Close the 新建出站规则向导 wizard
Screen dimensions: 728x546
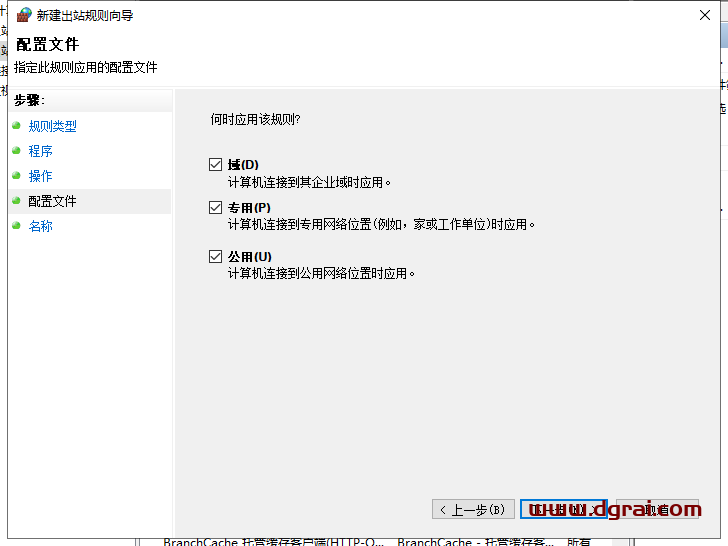click(x=705, y=15)
